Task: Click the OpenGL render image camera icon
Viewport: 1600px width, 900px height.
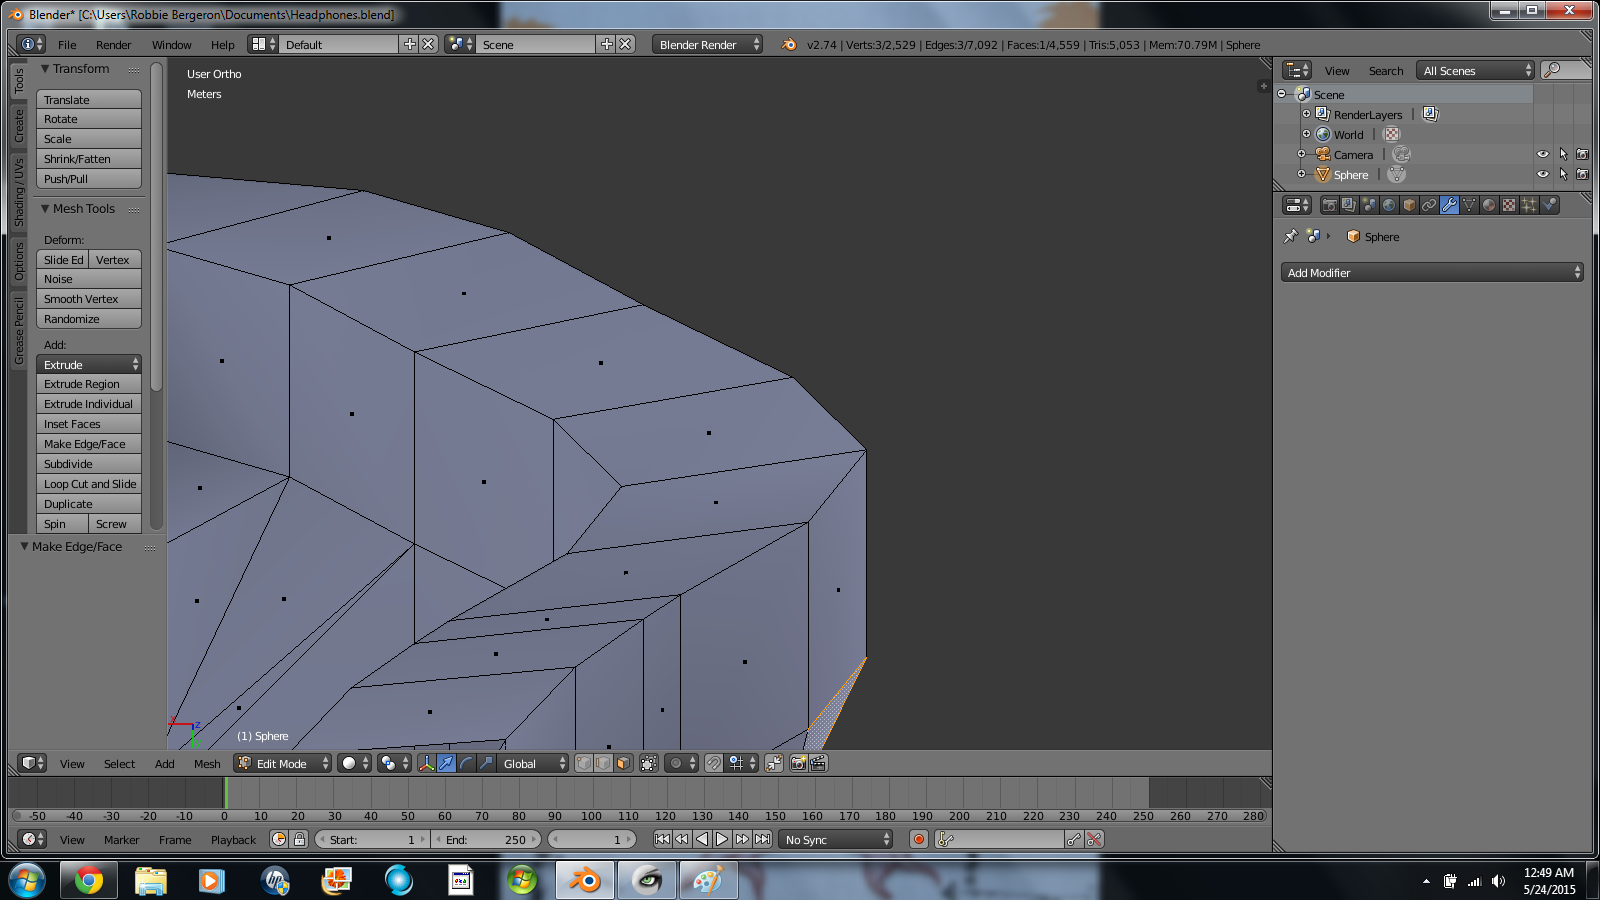Action: [798, 763]
